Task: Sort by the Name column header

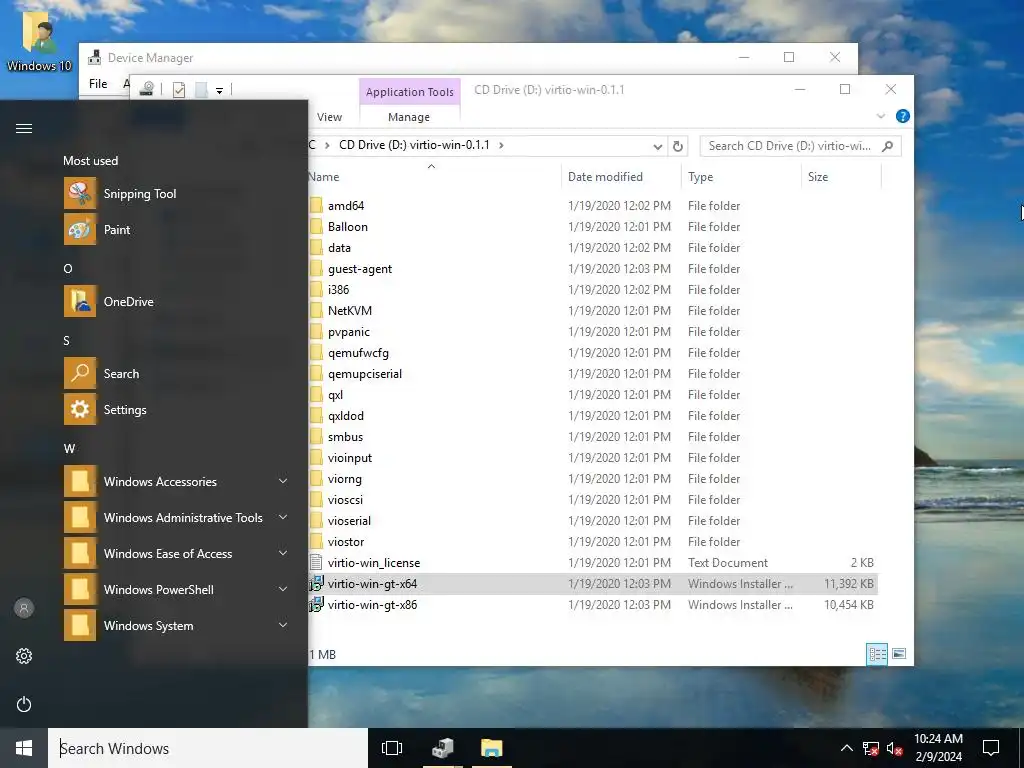Action: [x=434, y=177]
